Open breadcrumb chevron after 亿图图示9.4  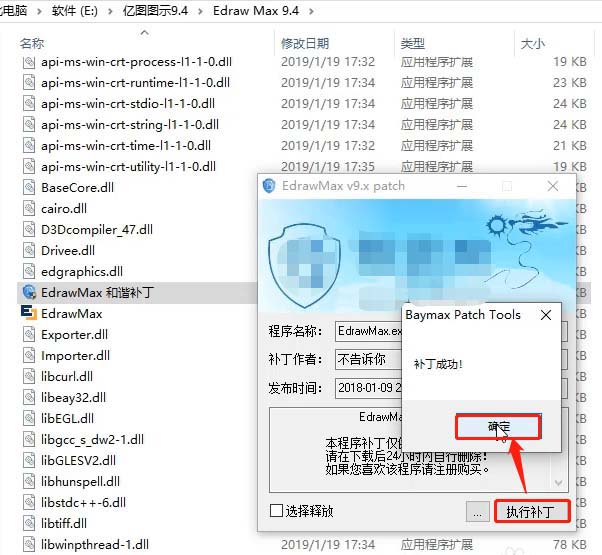click(200, 12)
